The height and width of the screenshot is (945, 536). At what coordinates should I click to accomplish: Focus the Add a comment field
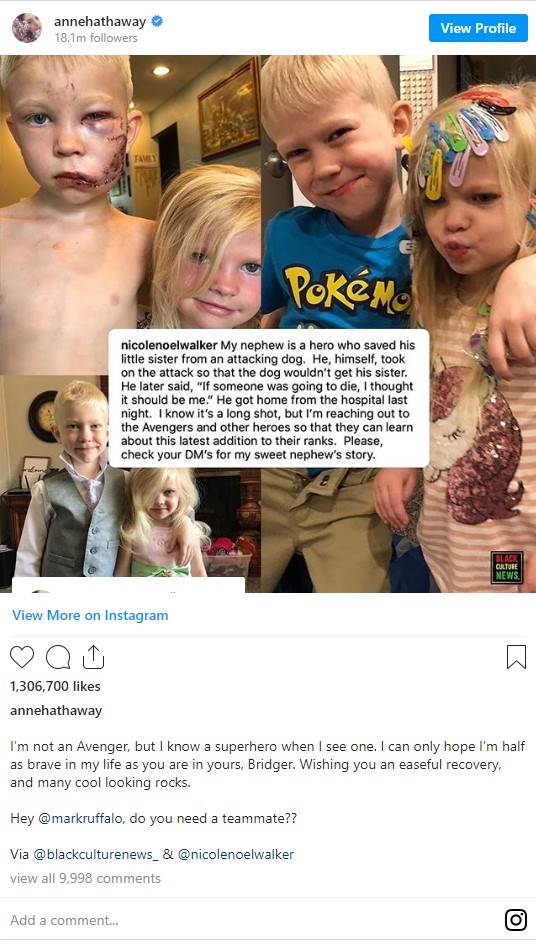point(253,920)
